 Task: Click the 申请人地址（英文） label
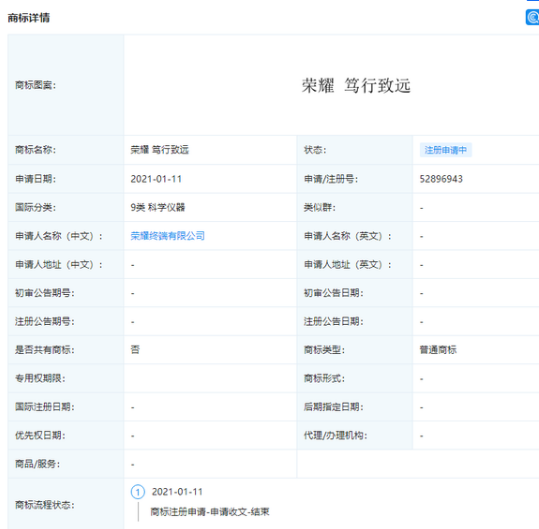point(348,265)
